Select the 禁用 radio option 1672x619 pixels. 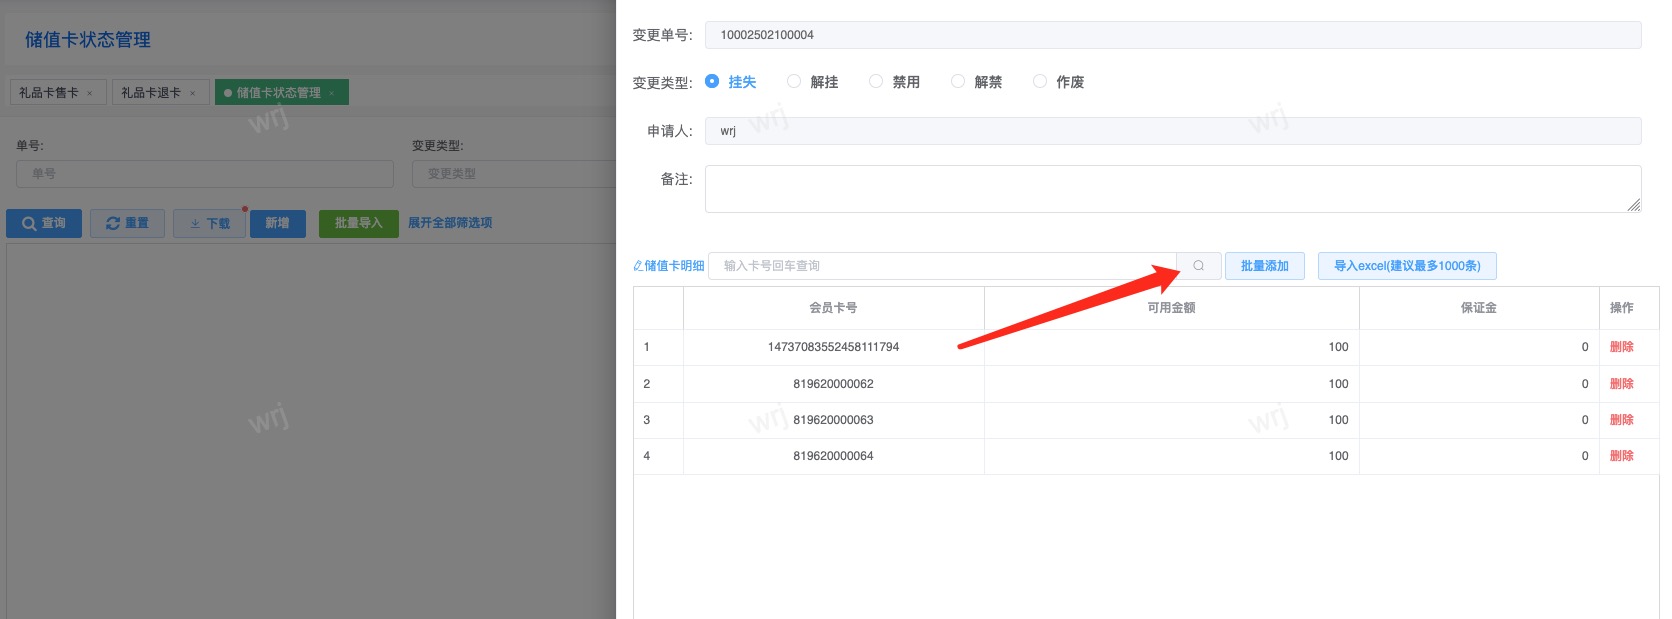pyautogui.click(x=876, y=82)
